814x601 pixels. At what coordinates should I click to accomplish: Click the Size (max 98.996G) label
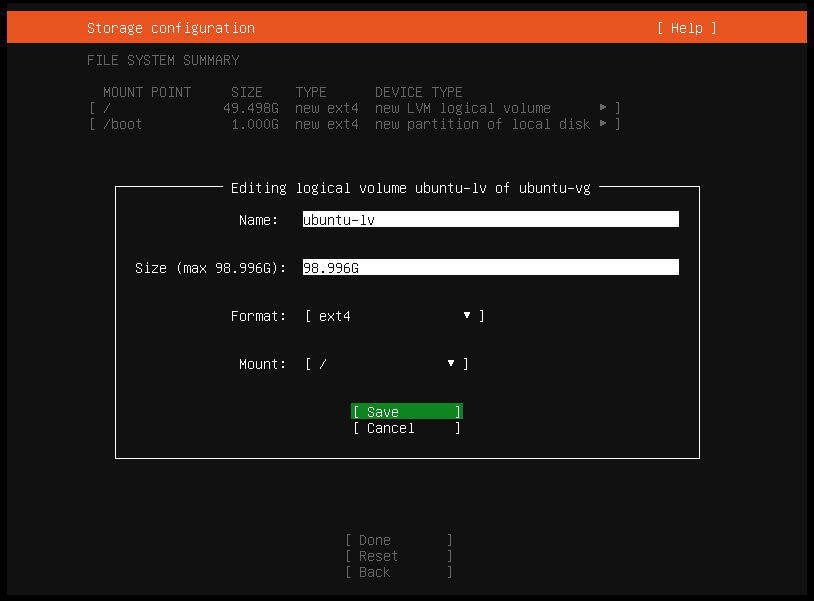tap(210, 268)
